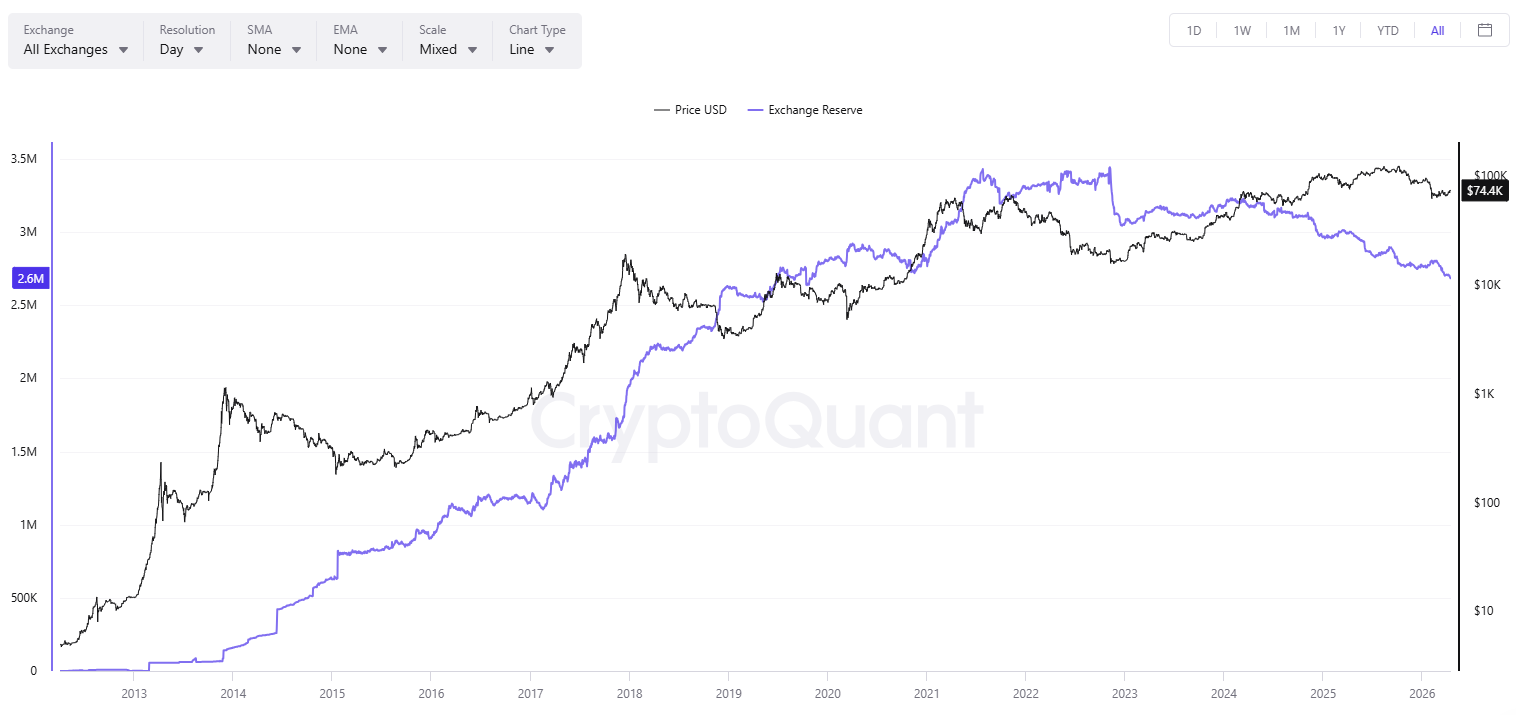Switch to the 1D time range
The image size is (1516, 715).
click(1193, 30)
